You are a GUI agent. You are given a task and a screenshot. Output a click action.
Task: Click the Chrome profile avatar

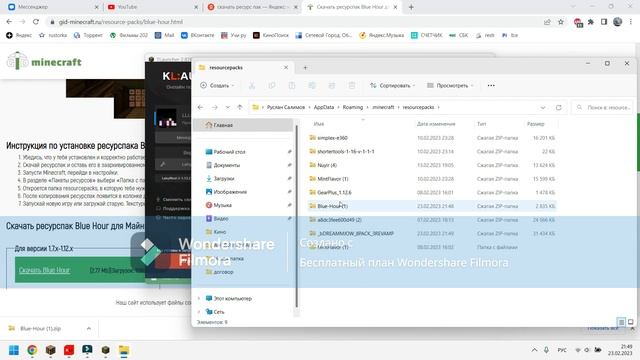618,22
